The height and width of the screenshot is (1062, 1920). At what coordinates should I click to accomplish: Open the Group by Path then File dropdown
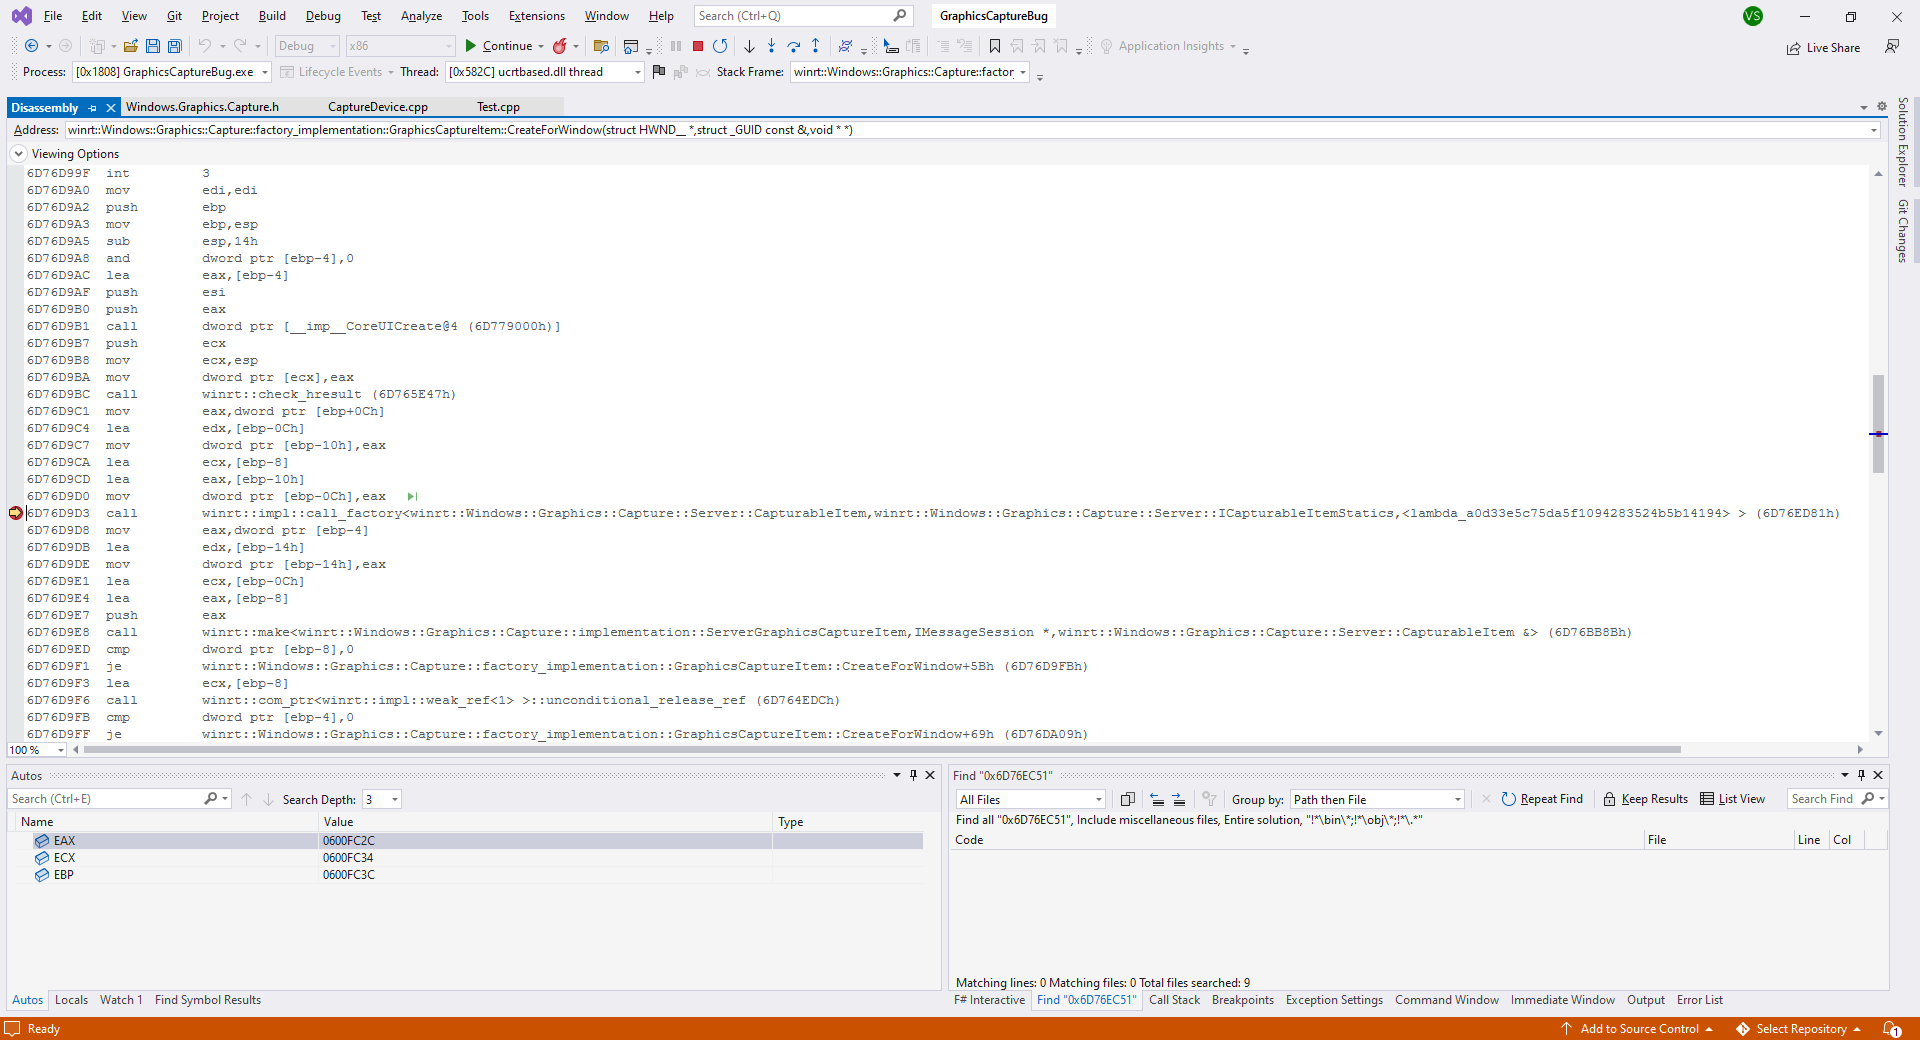(1457, 799)
